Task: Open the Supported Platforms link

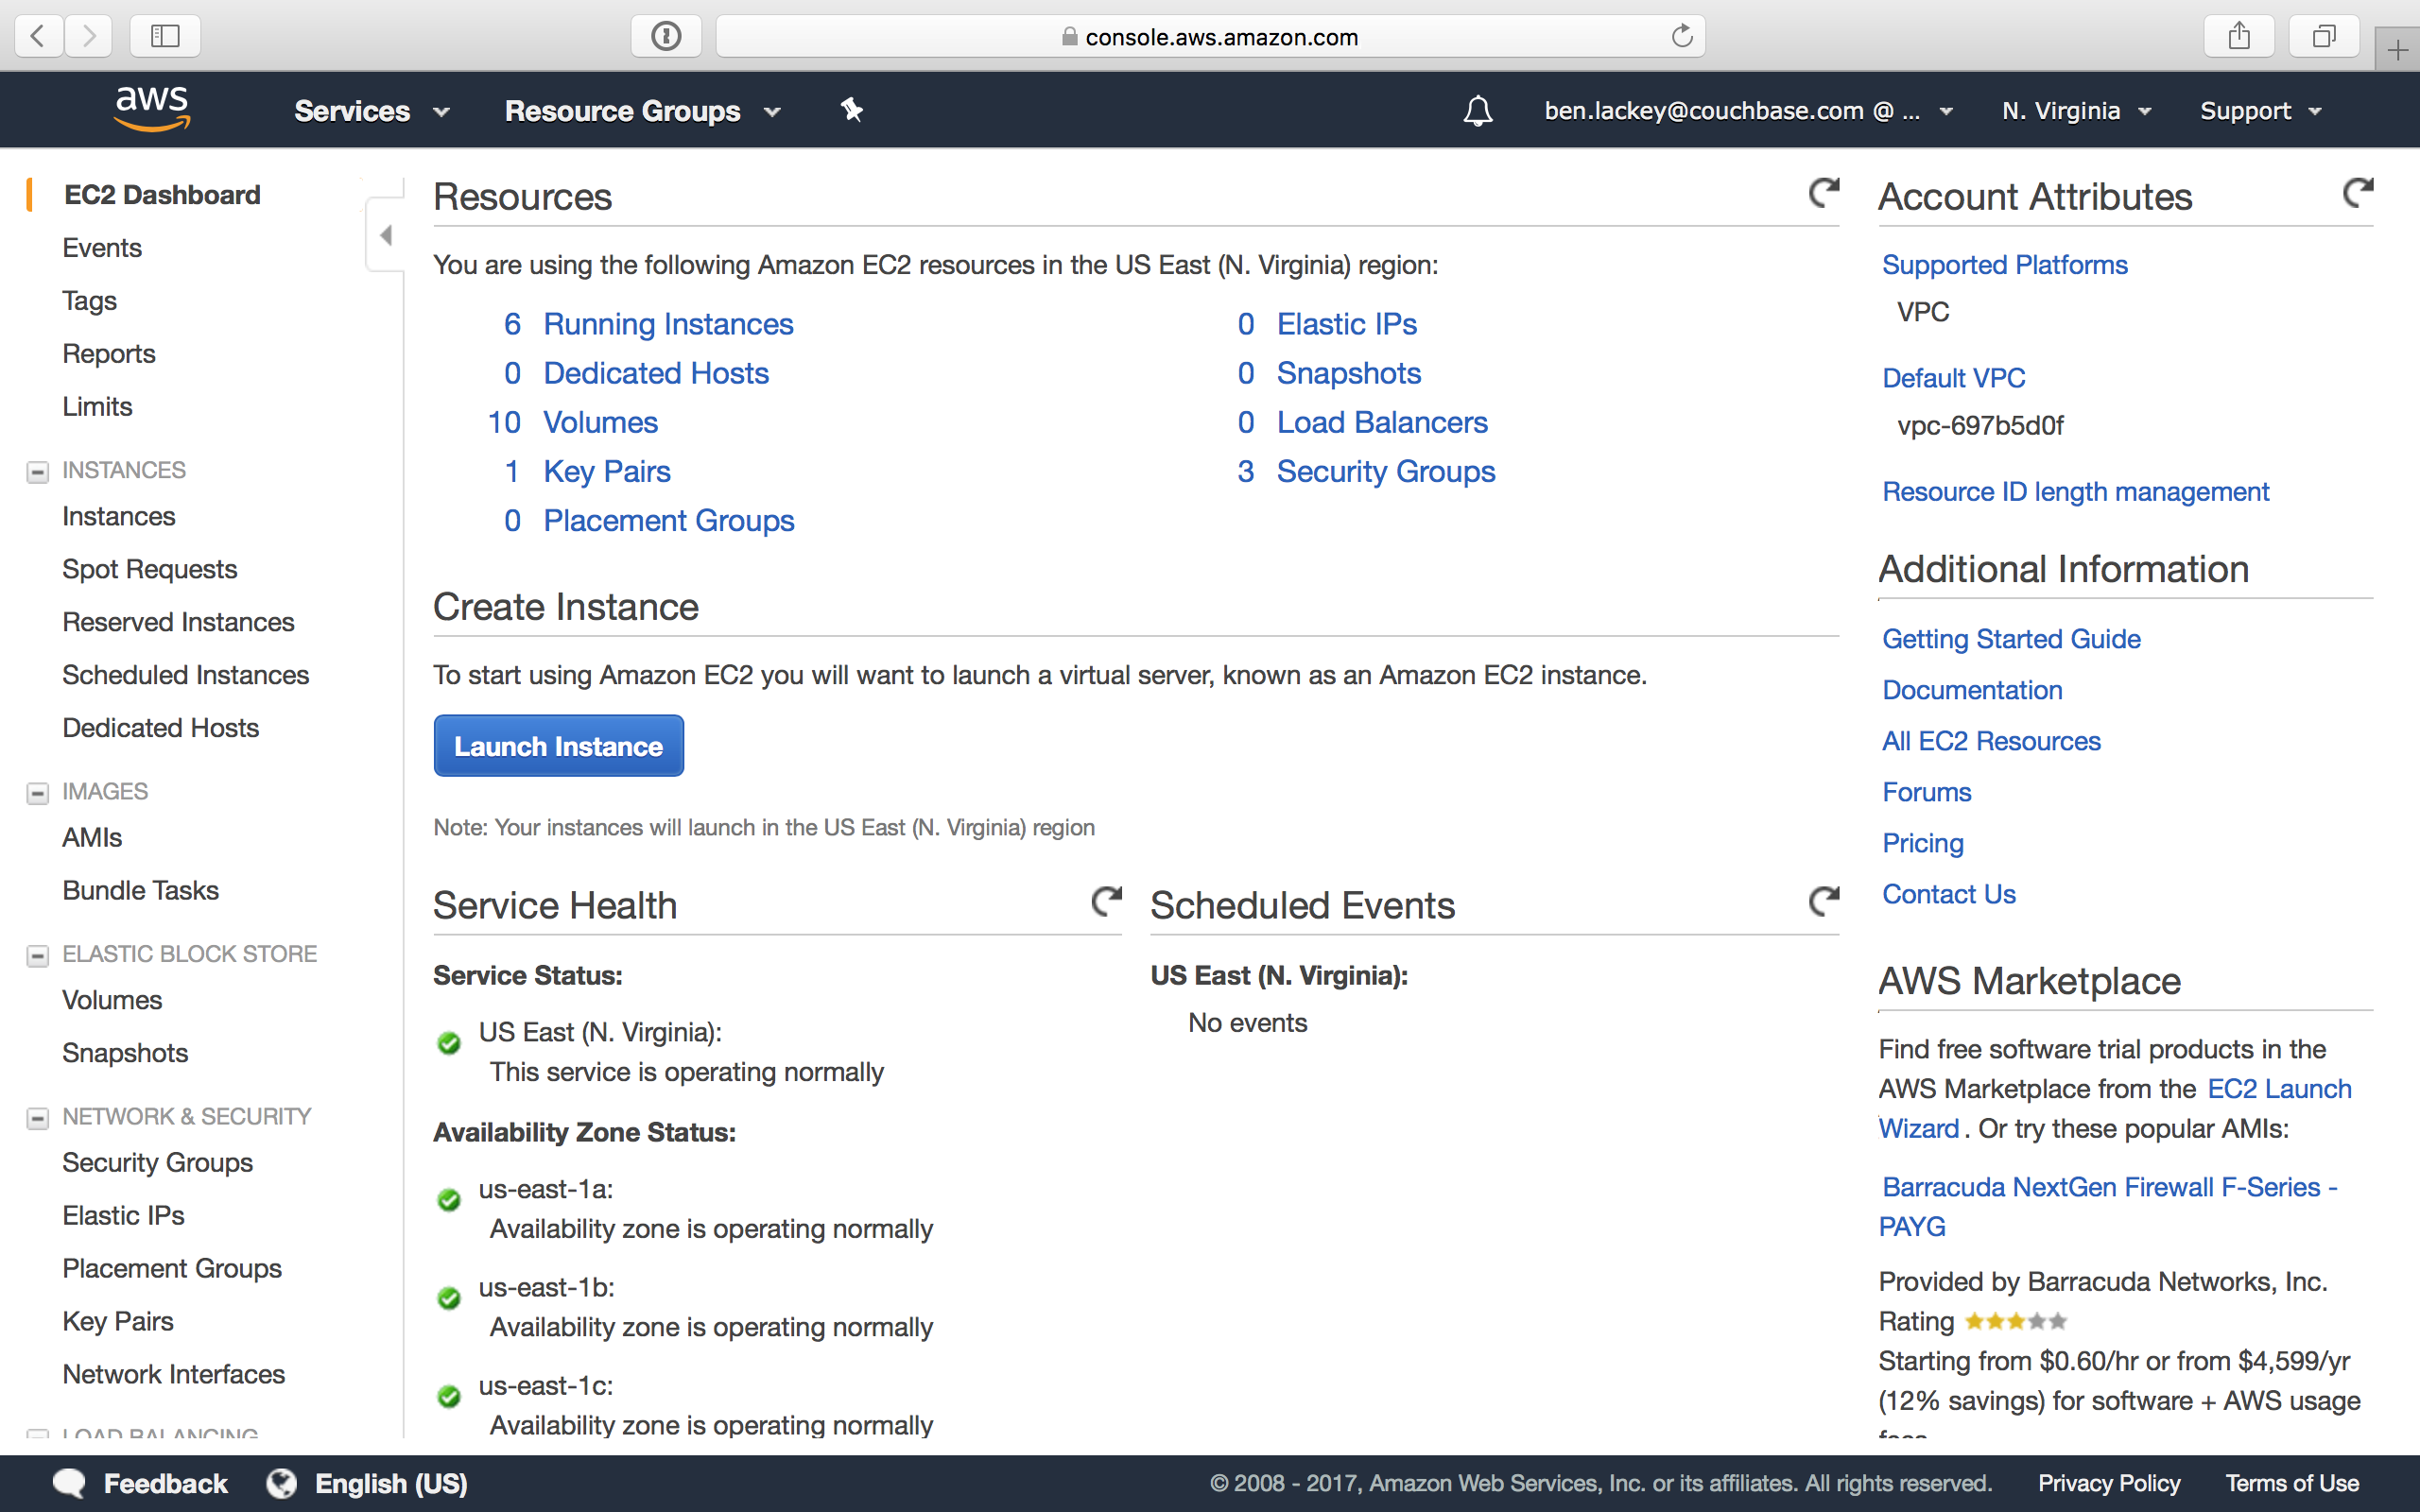Action: tap(2004, 265)
